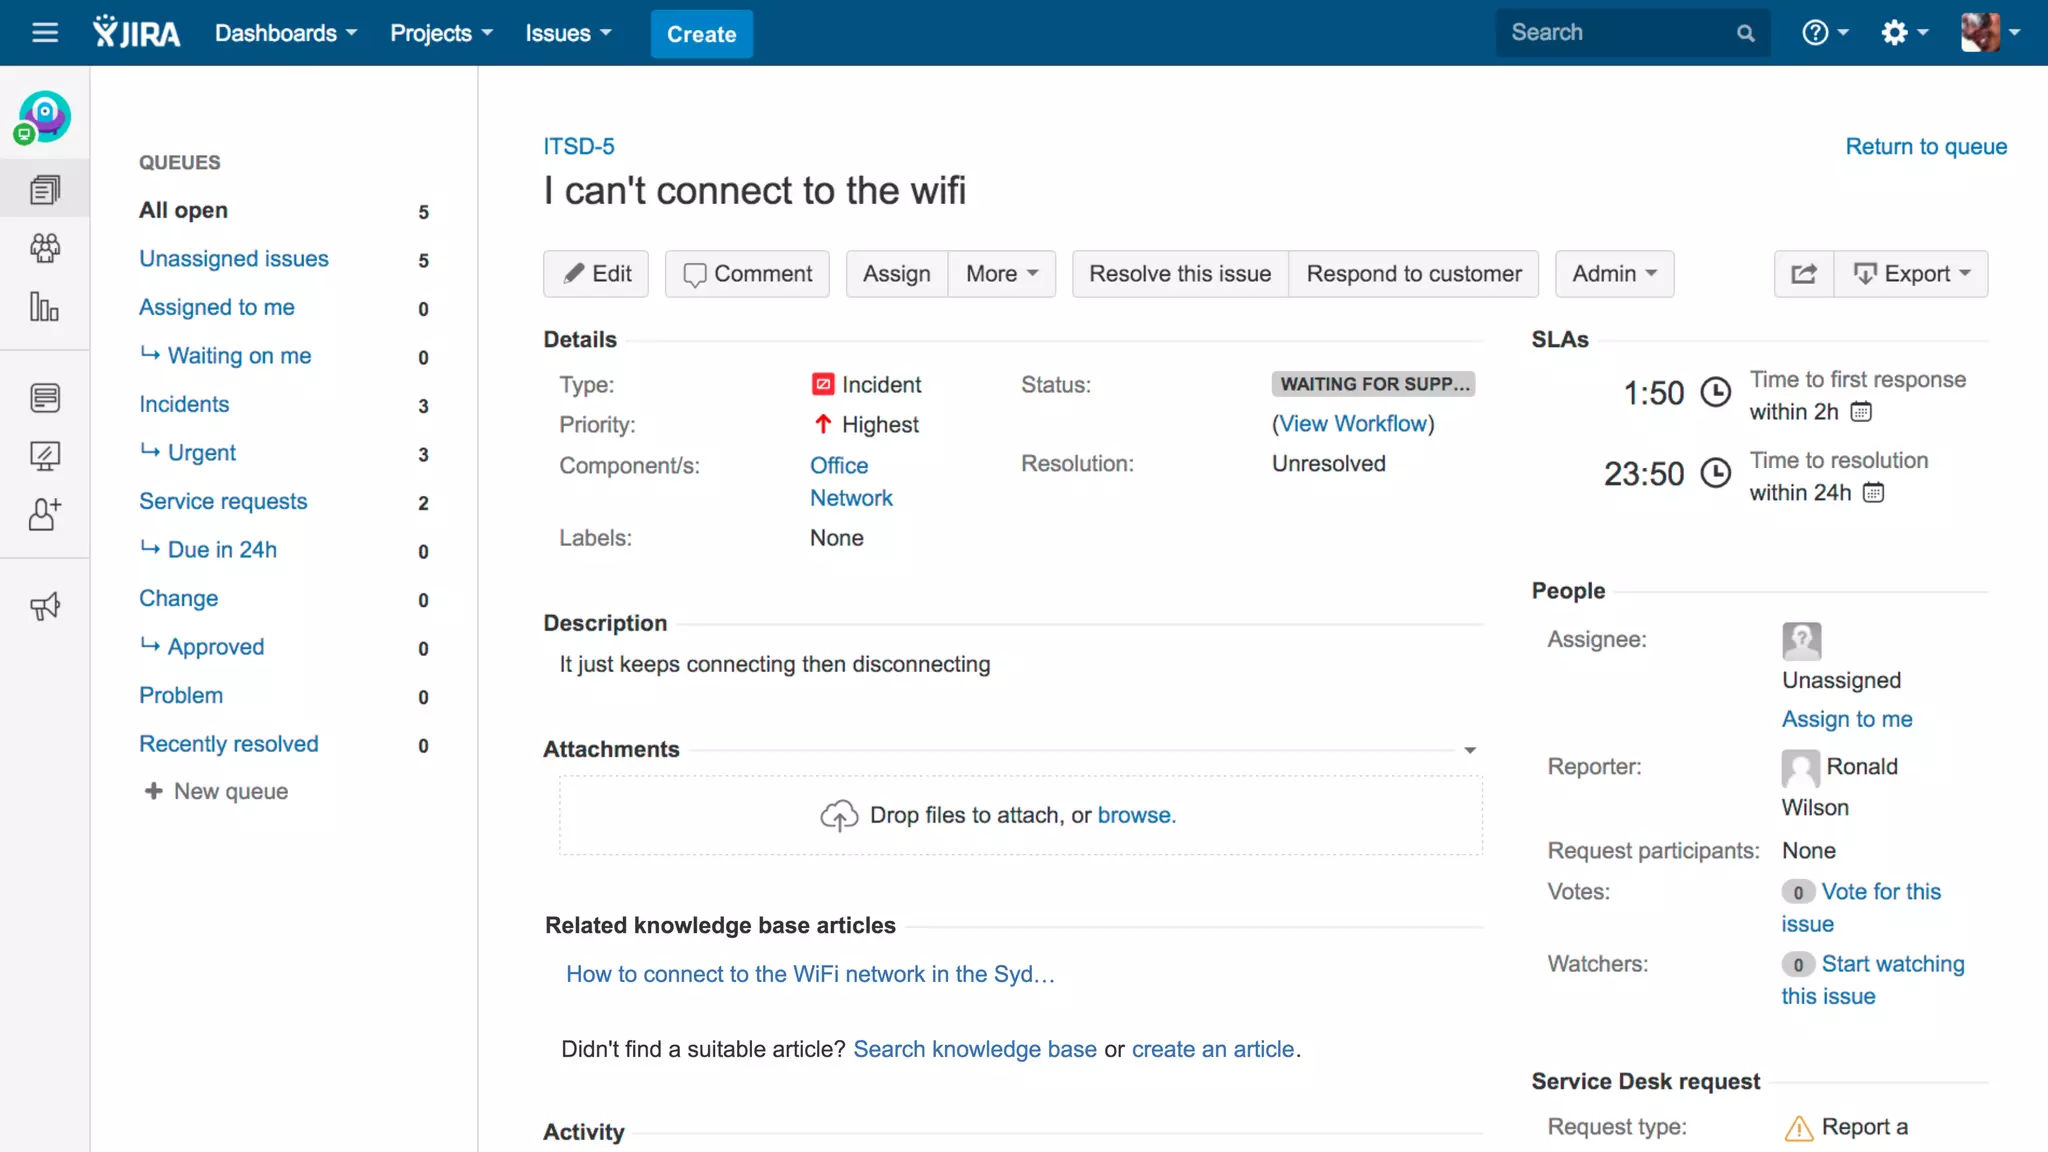Click the SLA settings monitor sidebar icon
Screen dimensions: 2048x1152
pyautogui.click(x=45, y=456)
